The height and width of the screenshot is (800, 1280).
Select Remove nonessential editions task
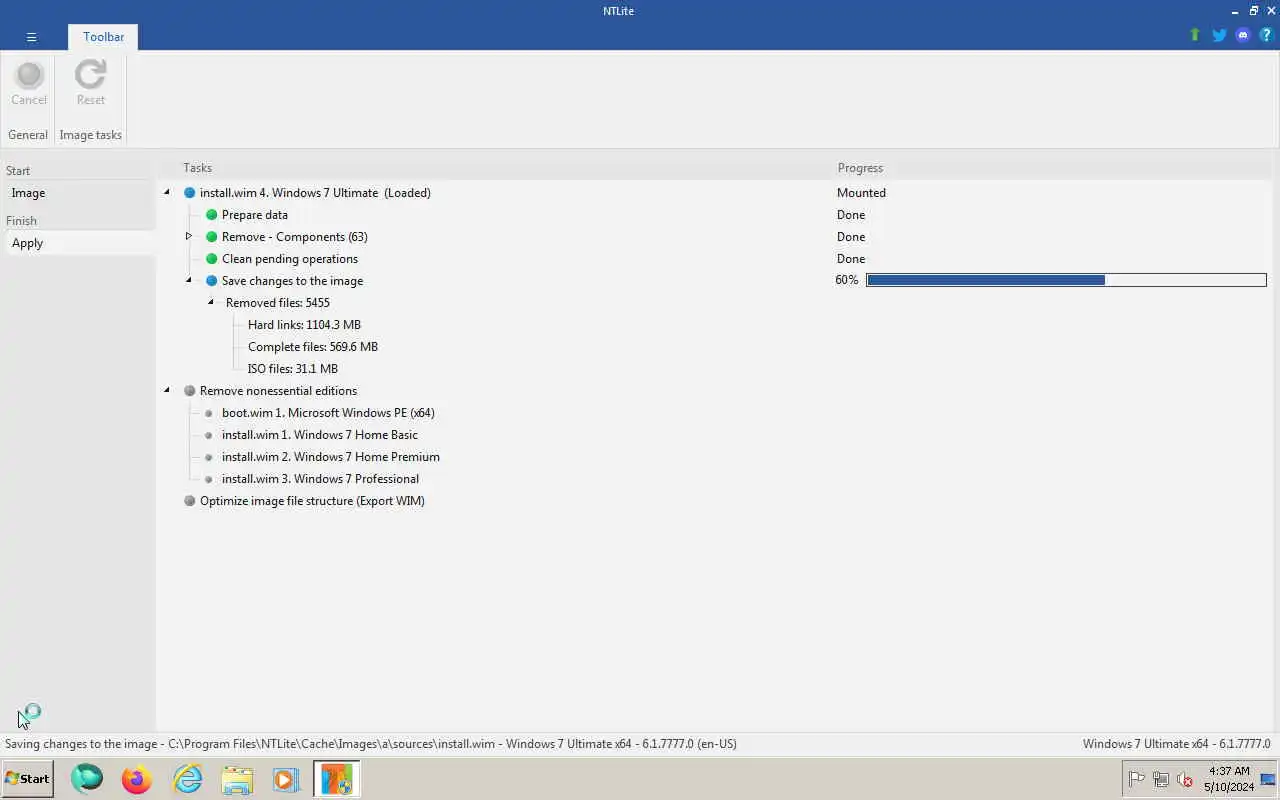click(x=278, y=391)
